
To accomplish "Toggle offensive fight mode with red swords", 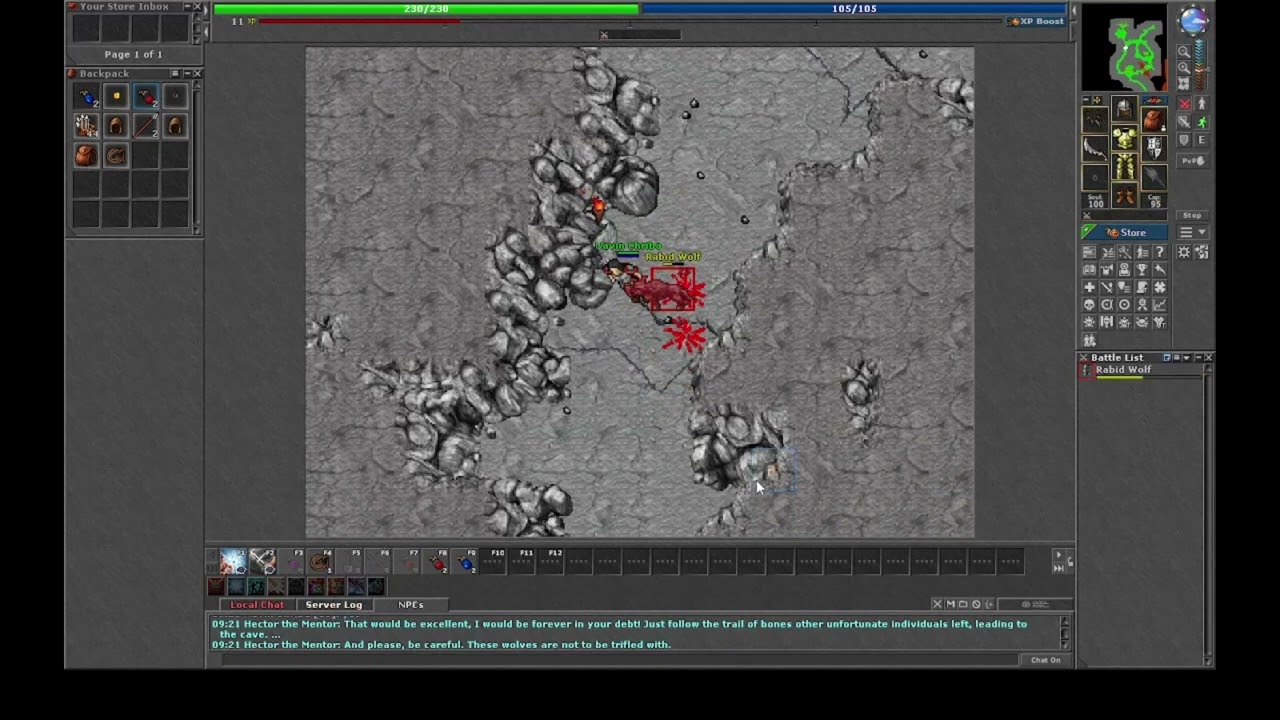I will tap(1184, 103).
